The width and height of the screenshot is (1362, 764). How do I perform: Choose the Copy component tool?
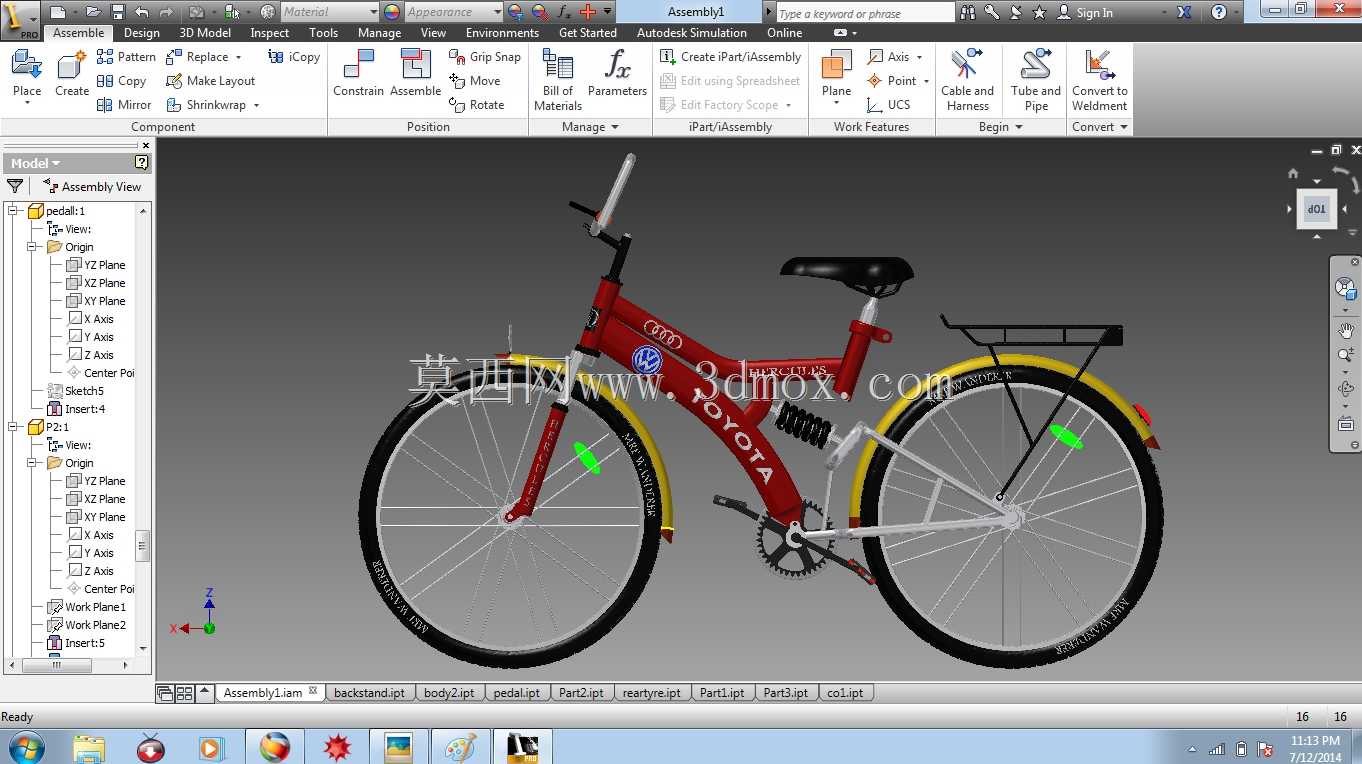point(121,81)
